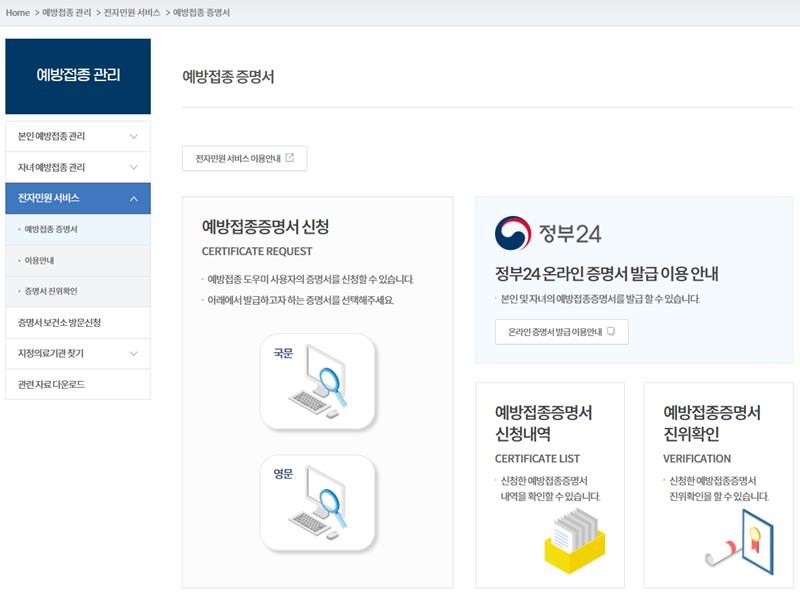
Task: Click the 정부24 logo
Action: tap(548, 233)
